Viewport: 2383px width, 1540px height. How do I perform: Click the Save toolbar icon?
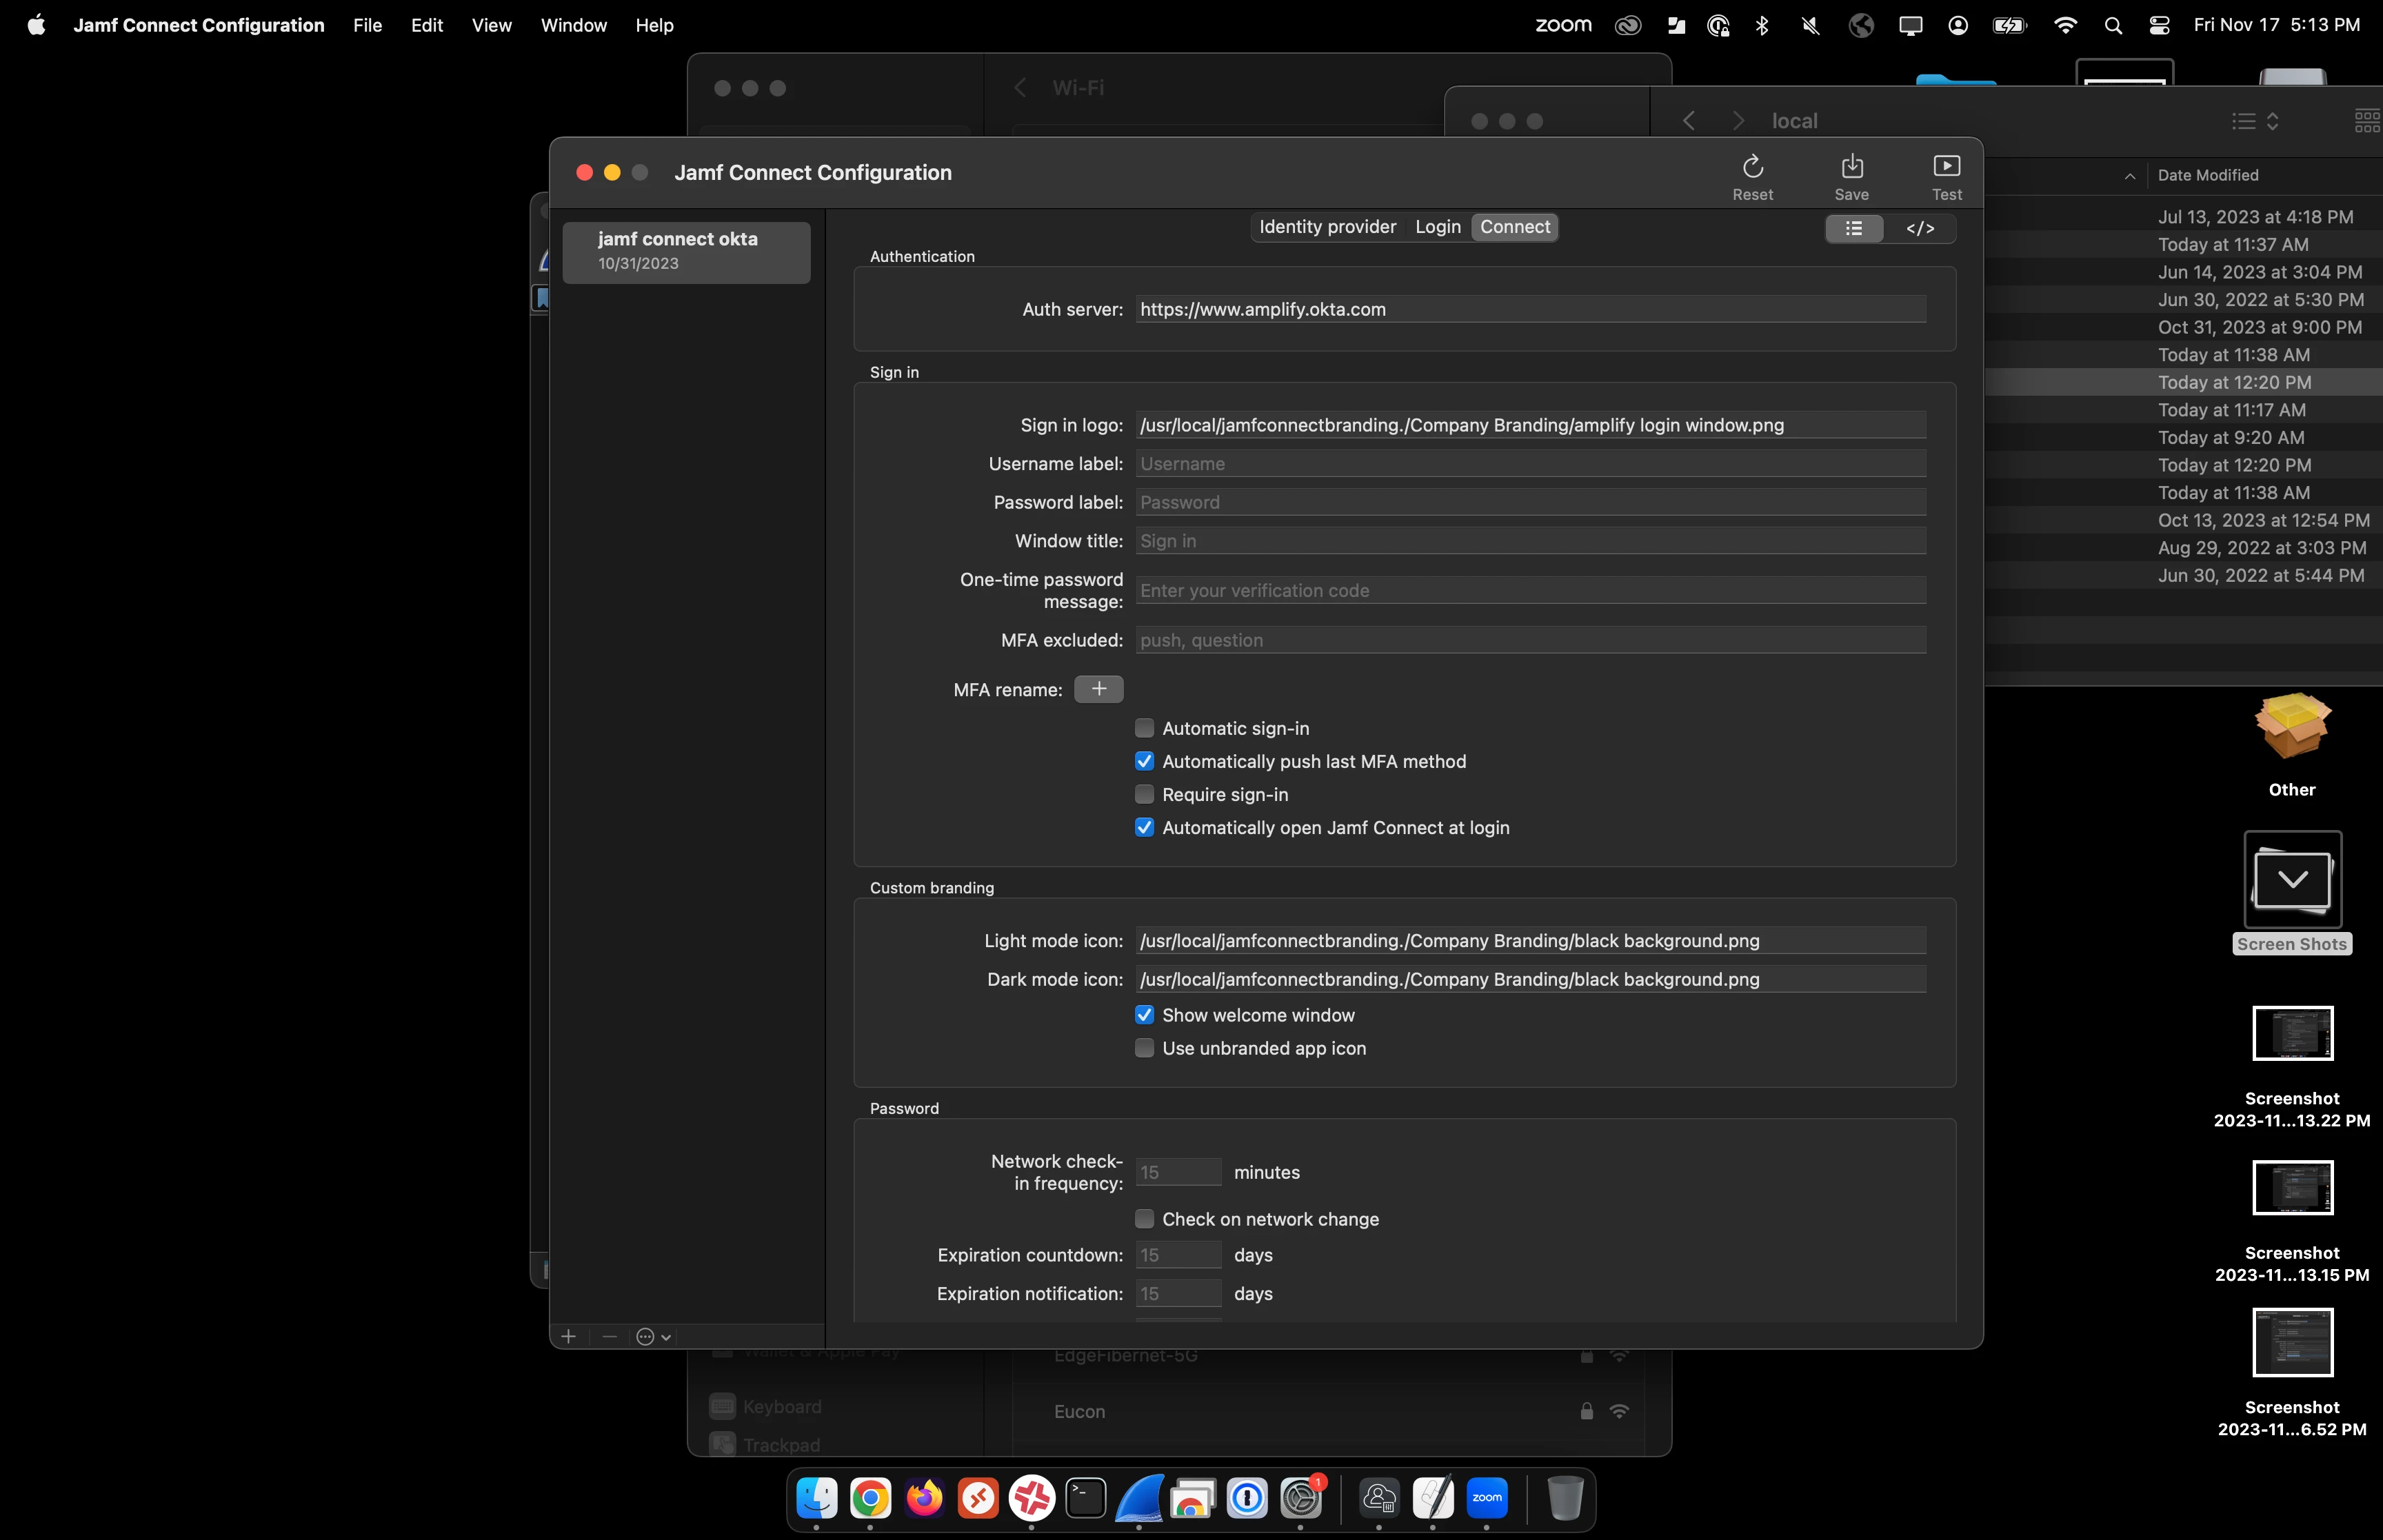point(1851,166)
